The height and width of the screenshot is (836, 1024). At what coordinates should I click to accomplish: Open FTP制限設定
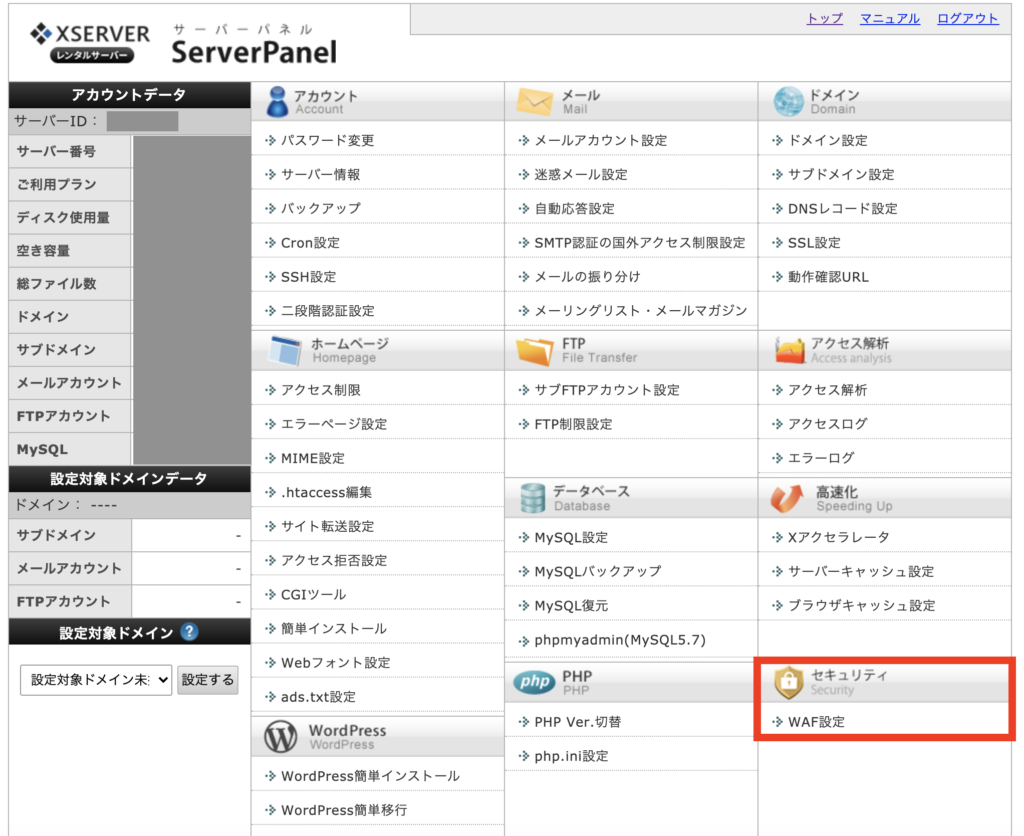pos(573,424)
